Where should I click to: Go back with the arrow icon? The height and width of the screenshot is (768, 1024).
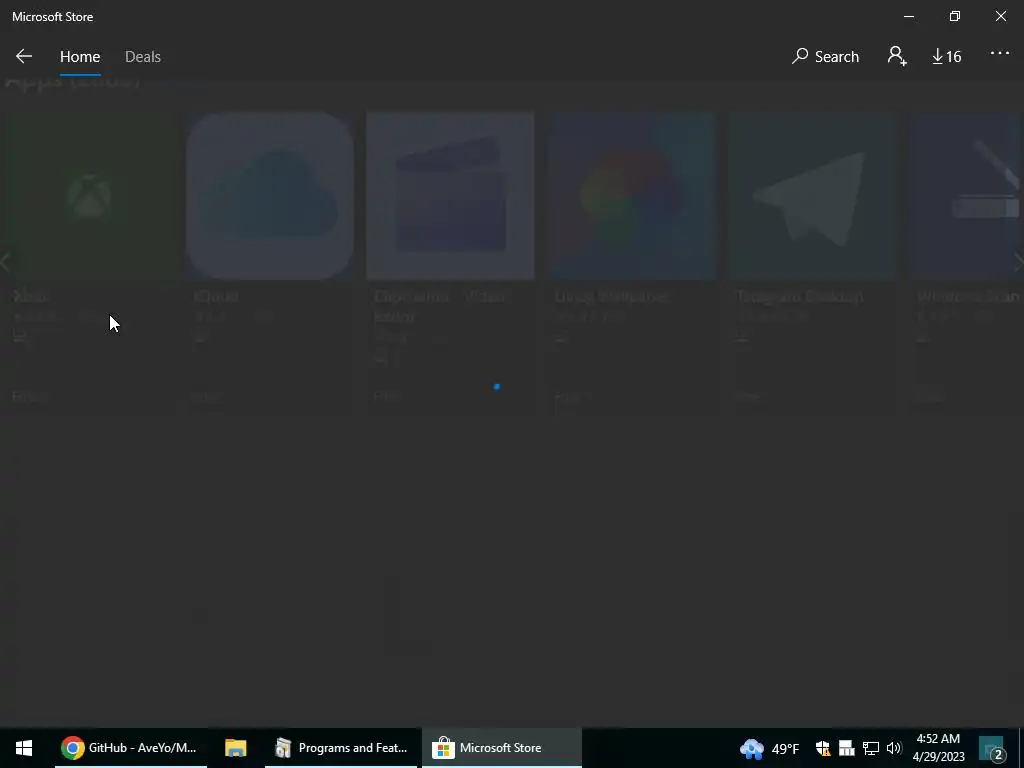(24, 56)
